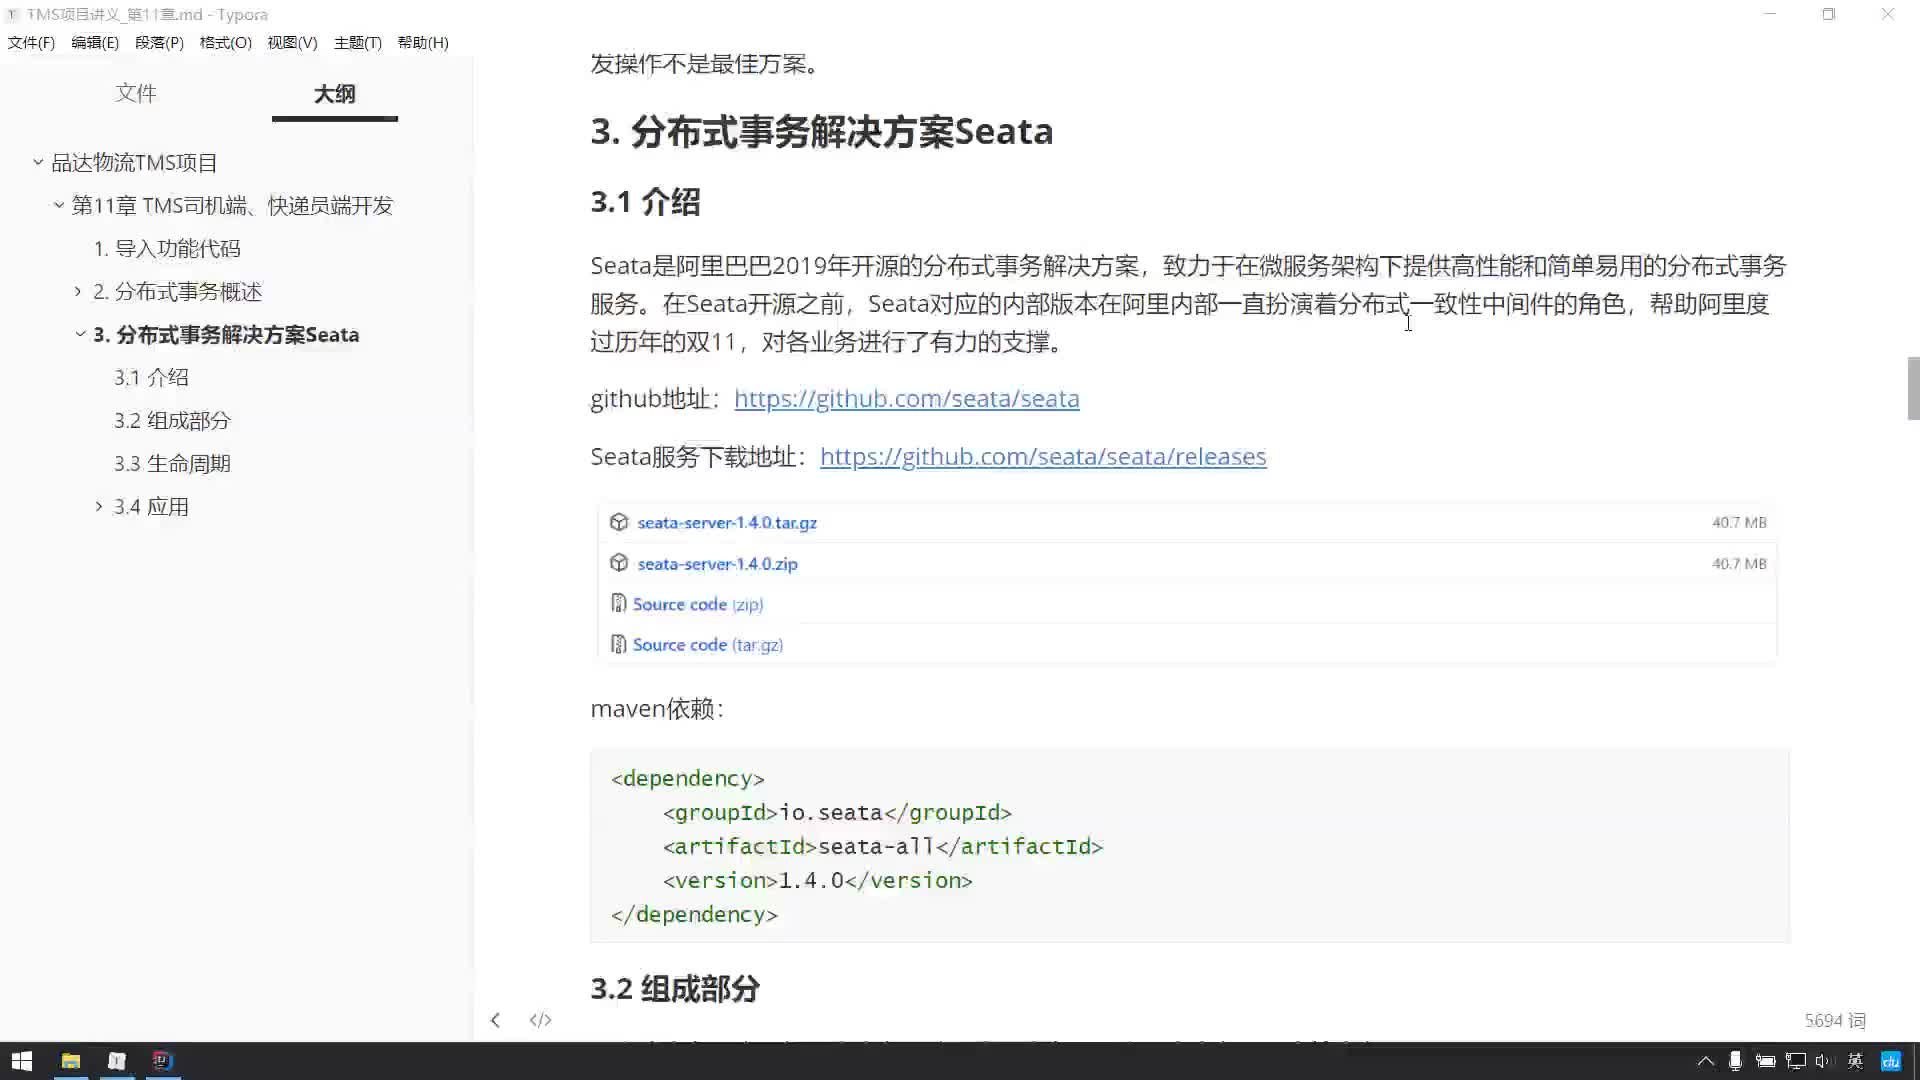Click battery icon in system tray
This screenshot has width=1920, height=1080.
pyautogui.click(x=1765, y=1061)
